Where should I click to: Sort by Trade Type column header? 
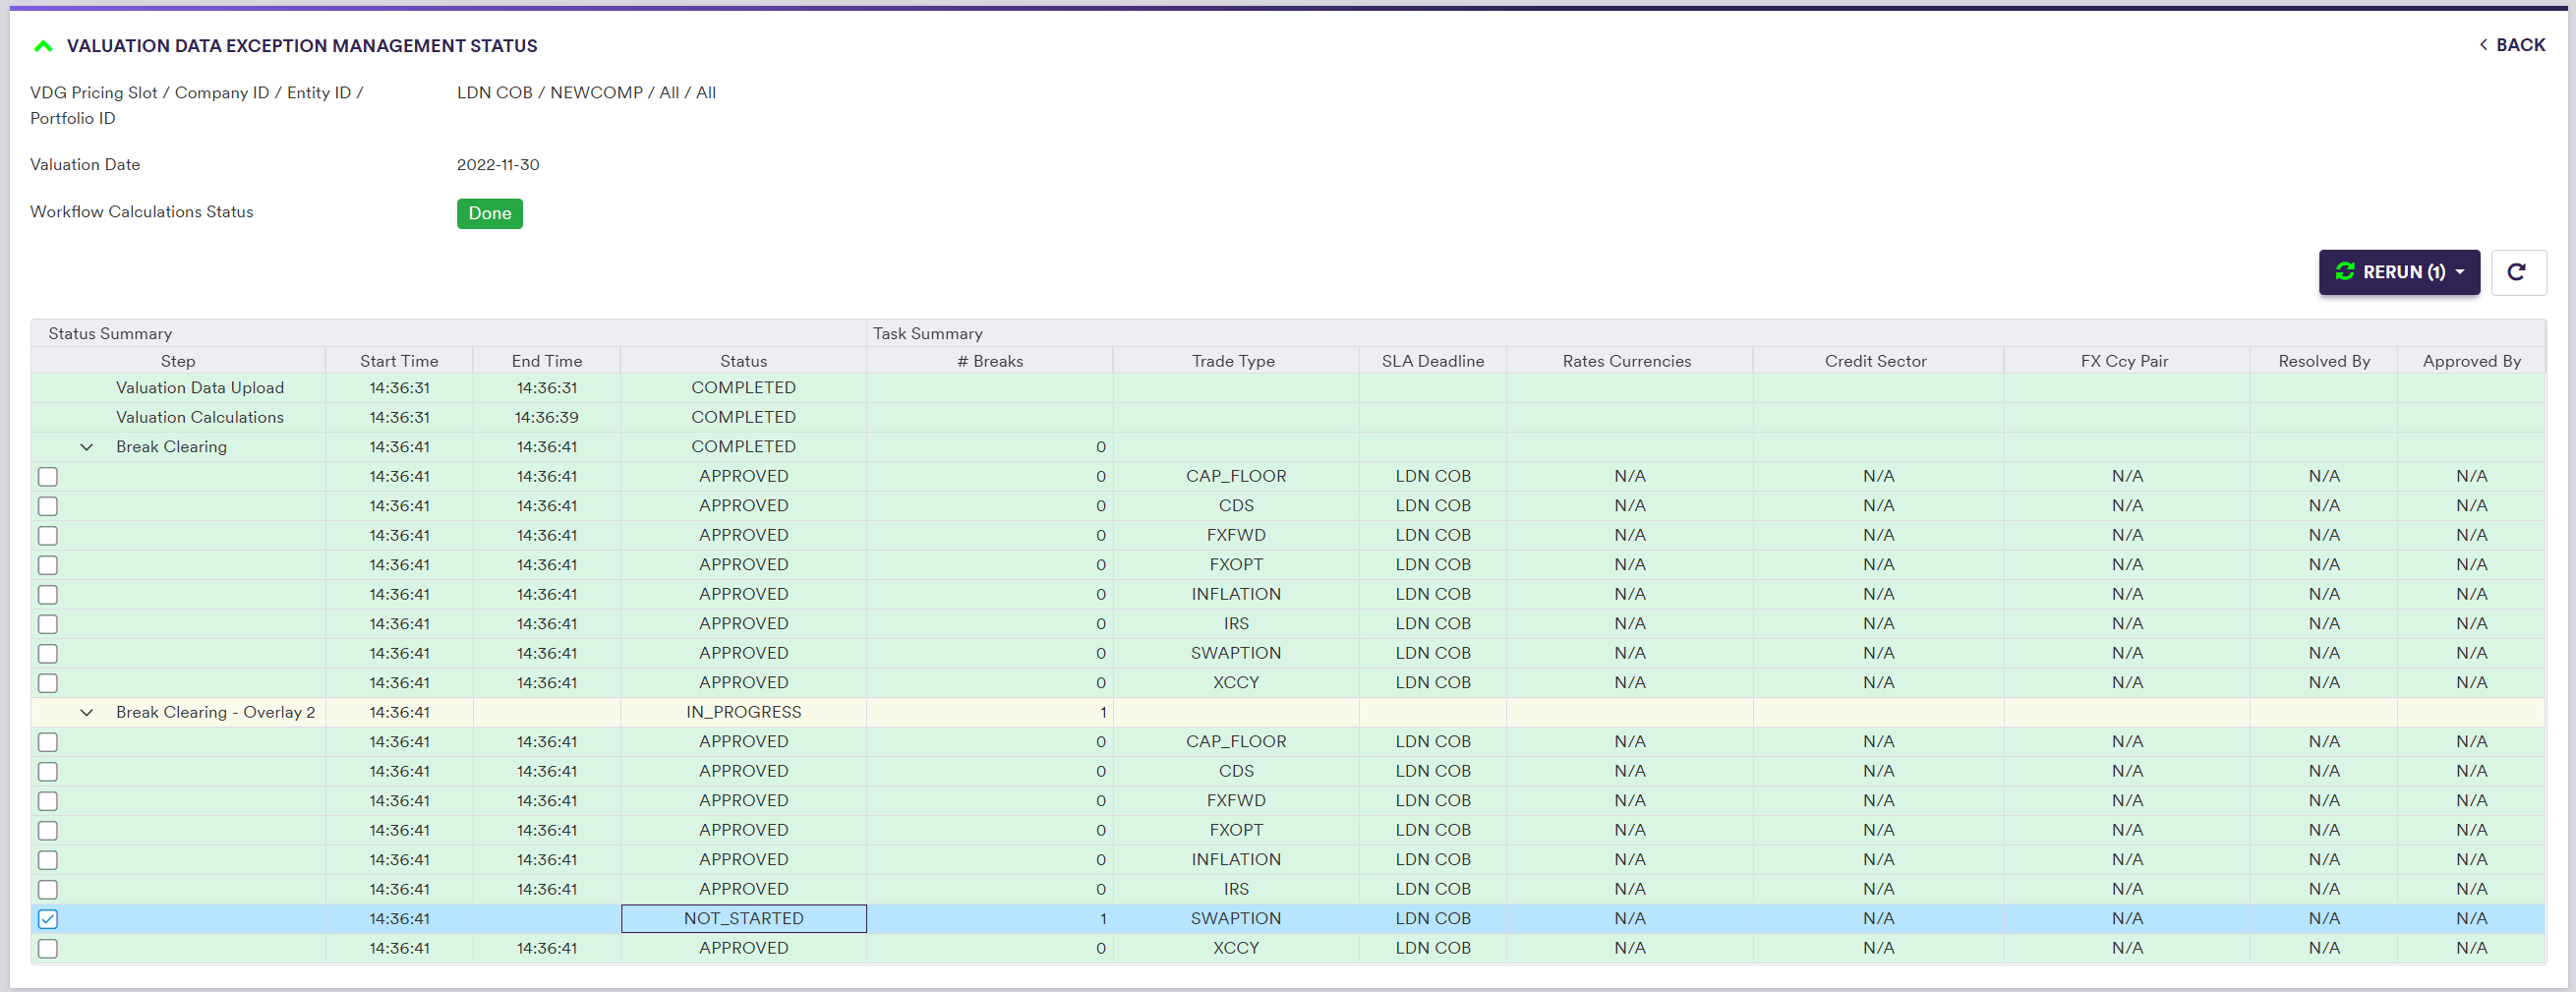click(x=1233, y=361)
